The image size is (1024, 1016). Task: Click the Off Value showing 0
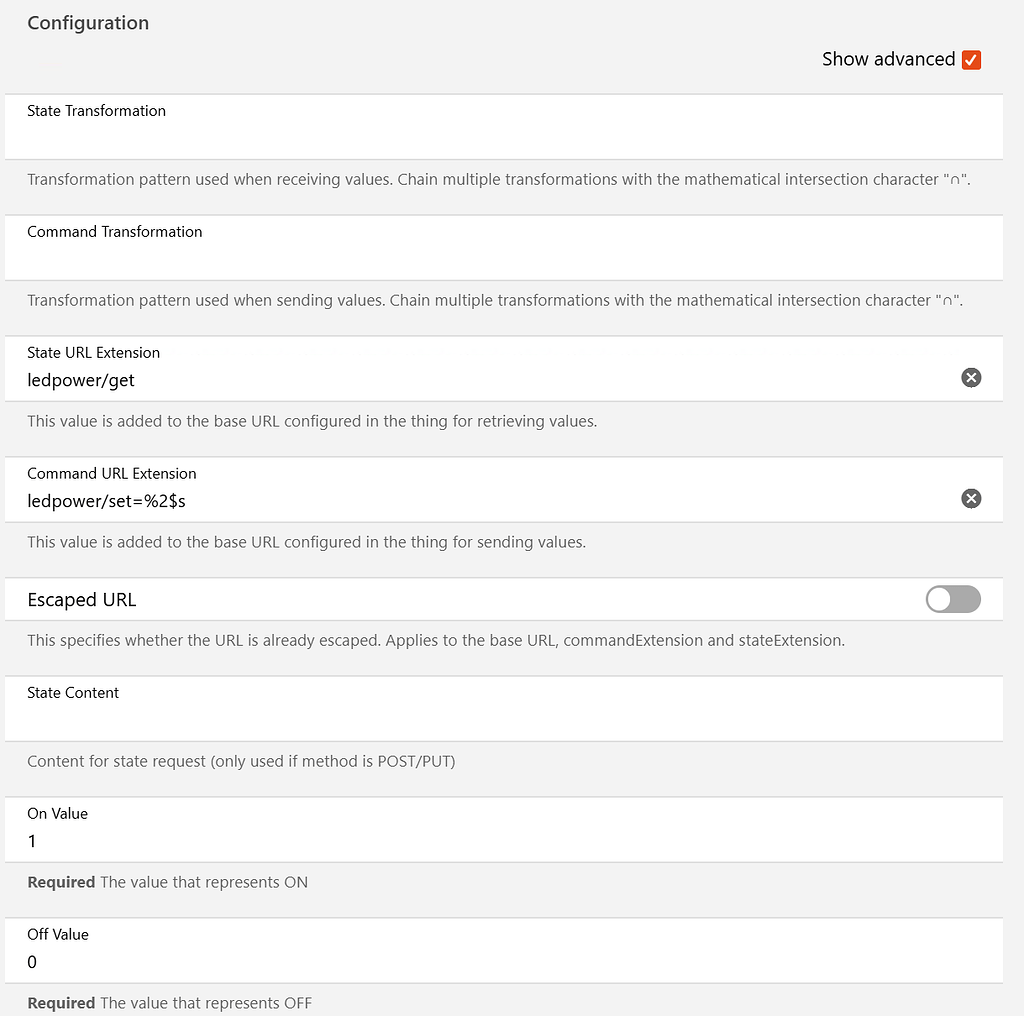click(x=31, y=962)
